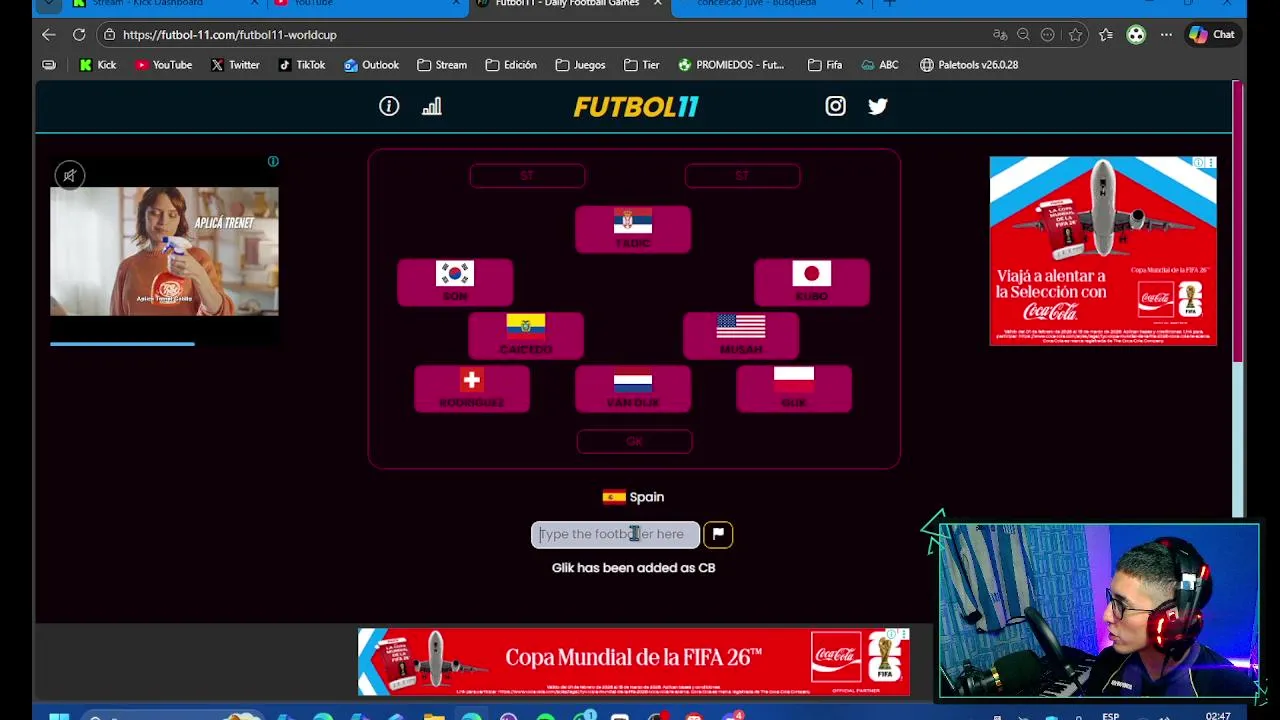Click the translate page icon
Image resolution: width=1280 pixels, height=720 pixels.
coord(1000,34)
